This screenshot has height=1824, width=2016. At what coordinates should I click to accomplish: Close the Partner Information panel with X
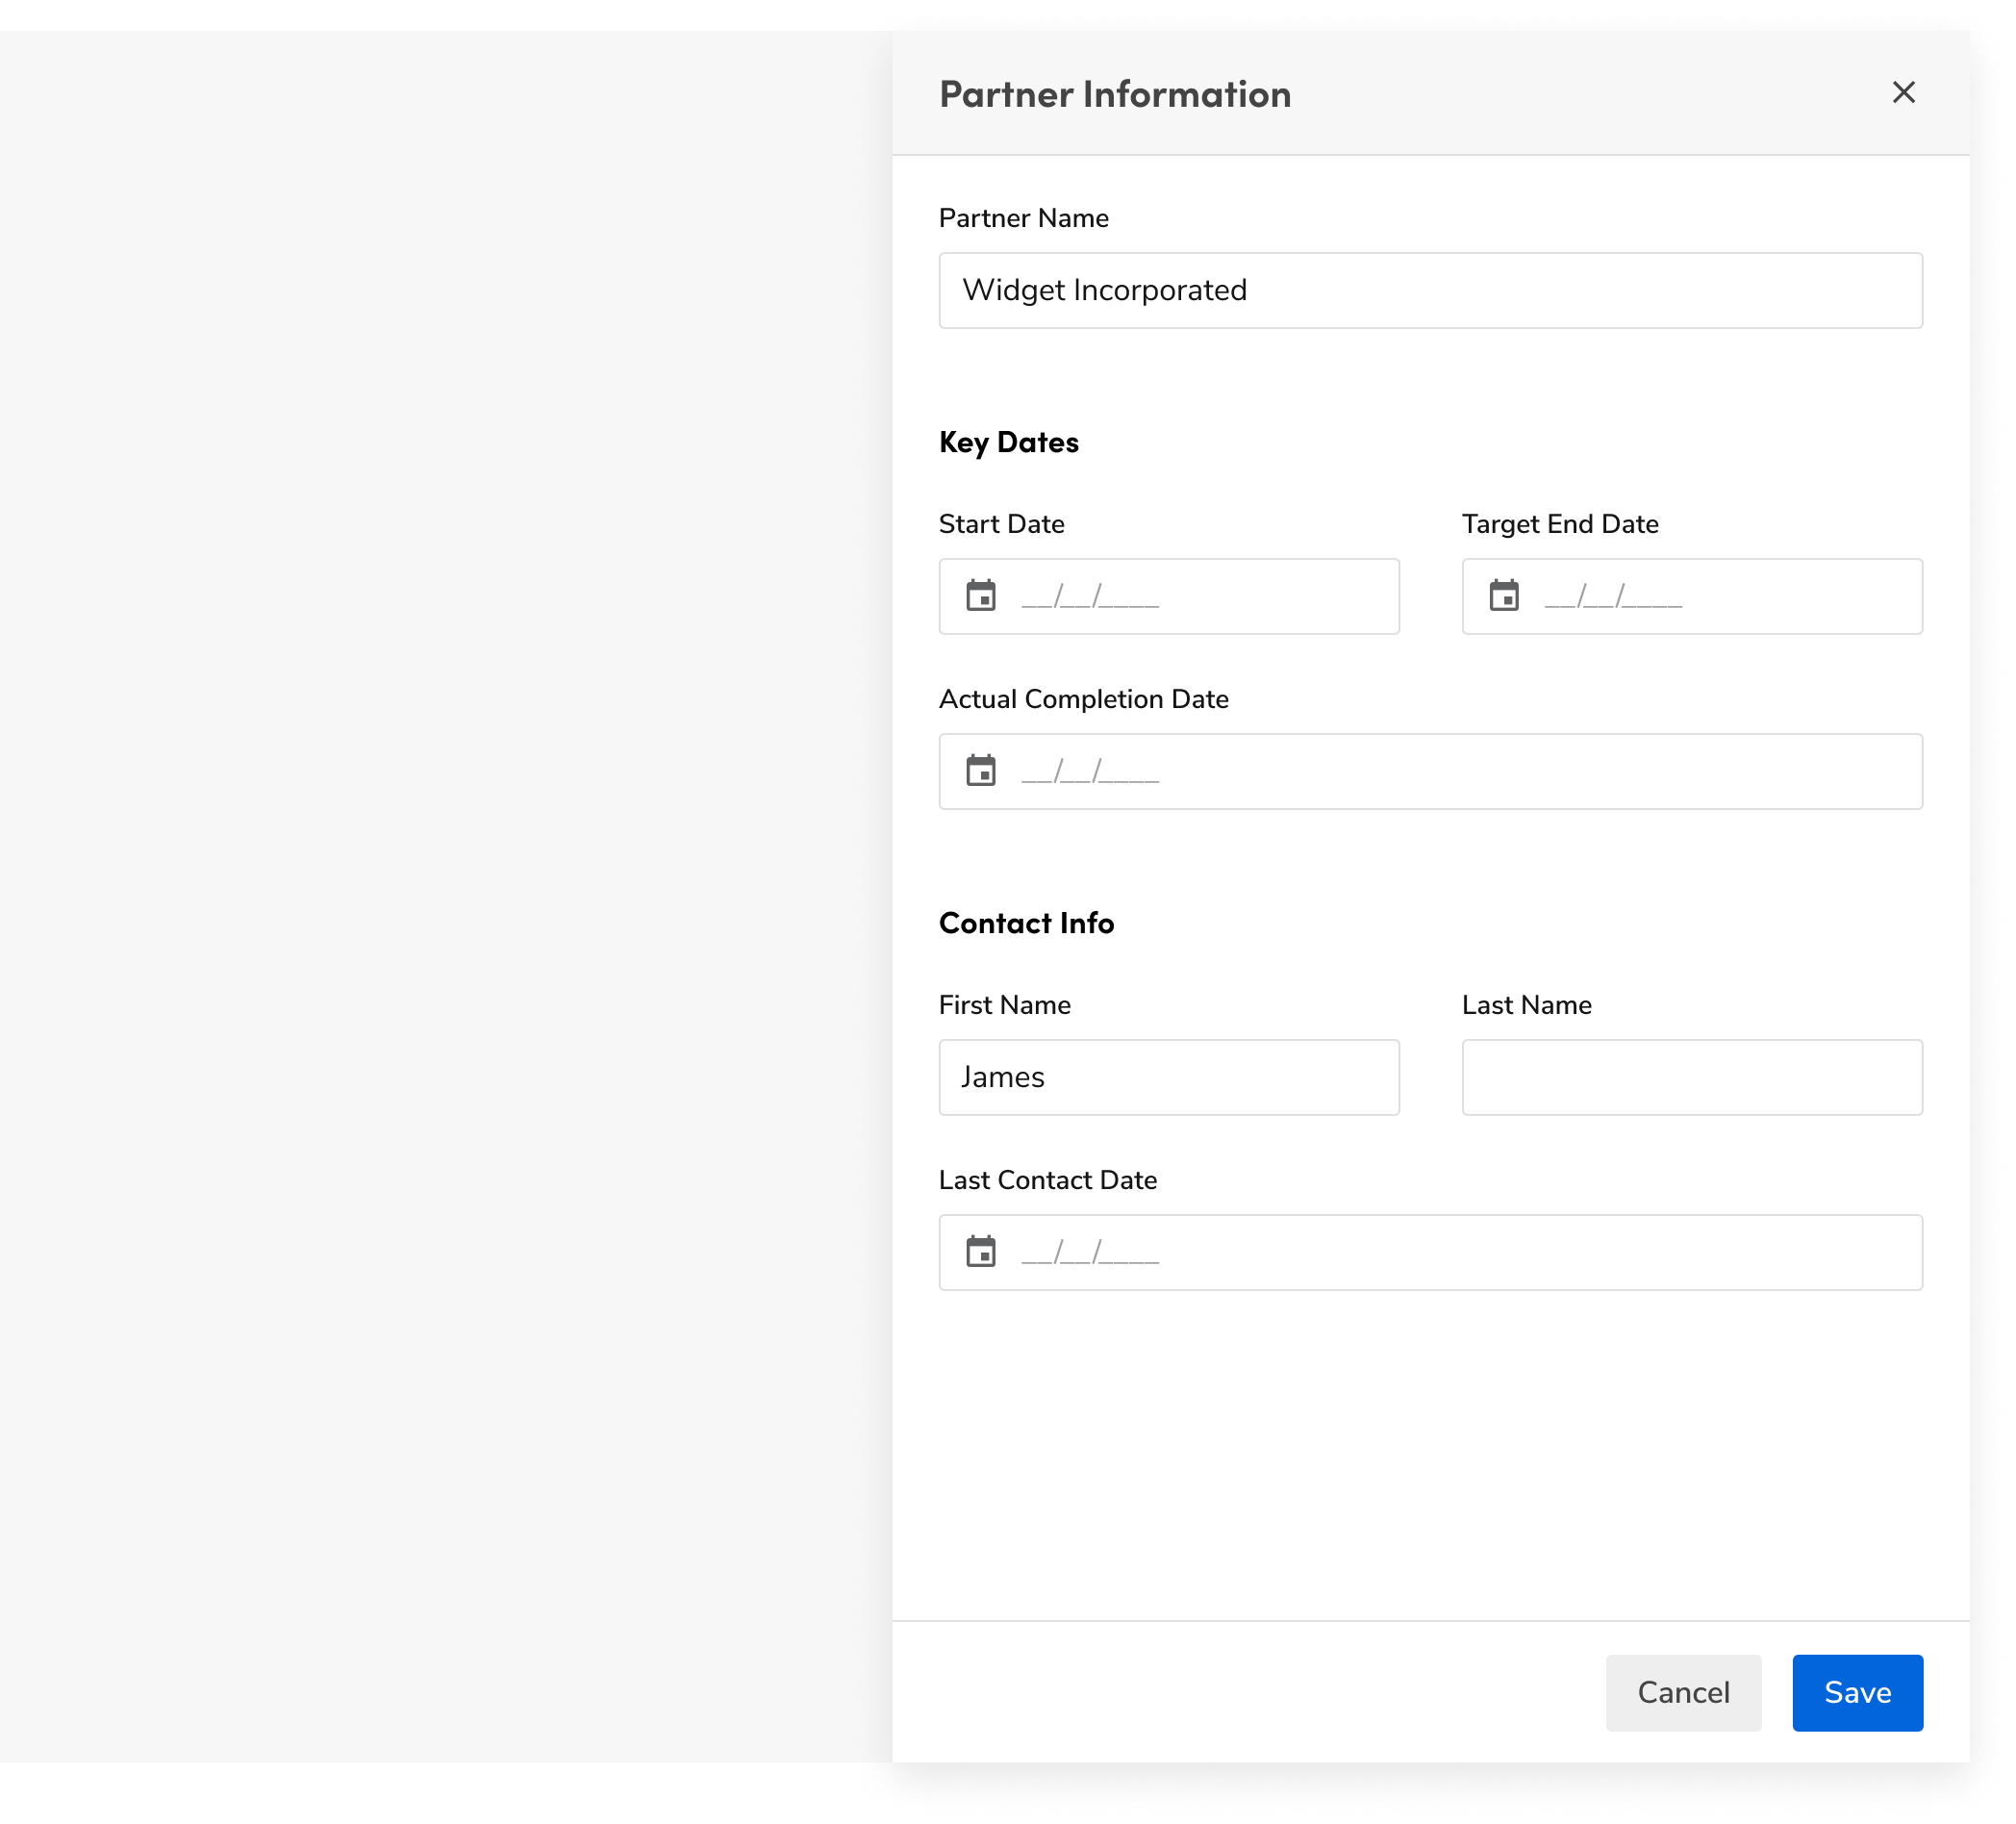coord(1903,93)
